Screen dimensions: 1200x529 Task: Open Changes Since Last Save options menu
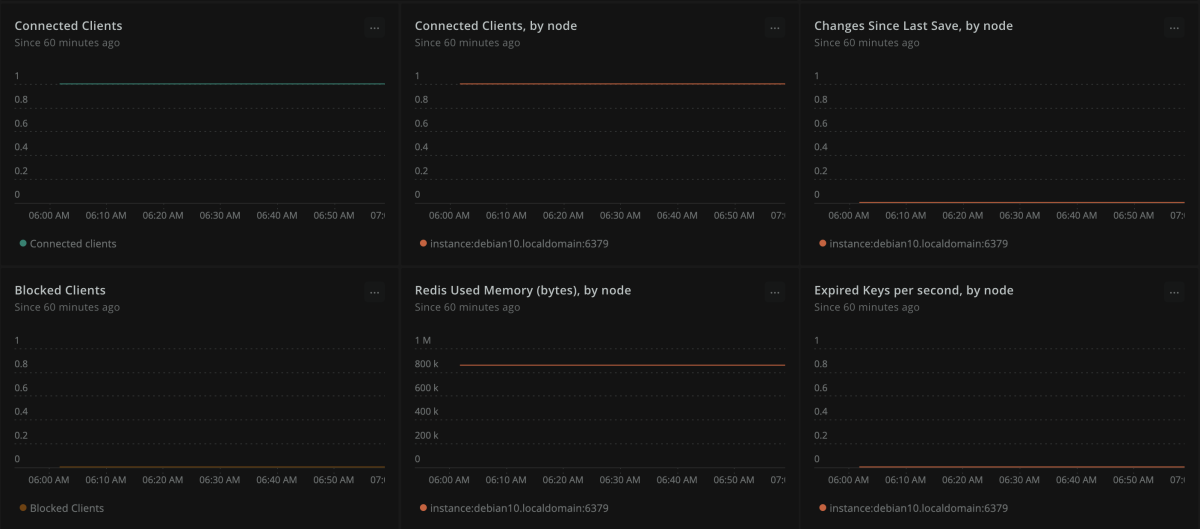click(x=1174, y=28)
